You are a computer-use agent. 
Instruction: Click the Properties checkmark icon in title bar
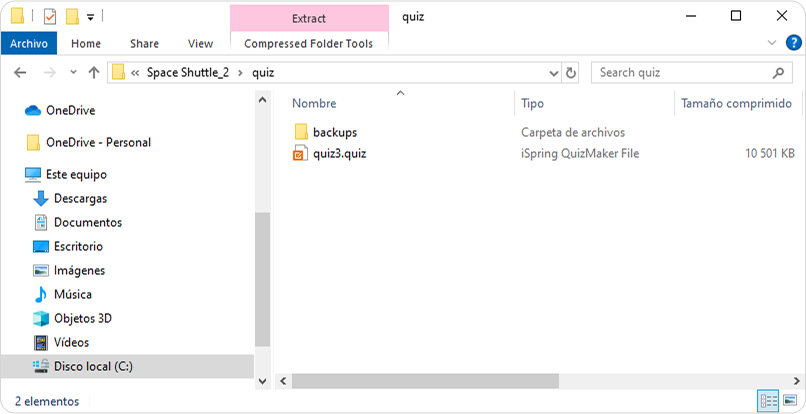coord(50,17)
